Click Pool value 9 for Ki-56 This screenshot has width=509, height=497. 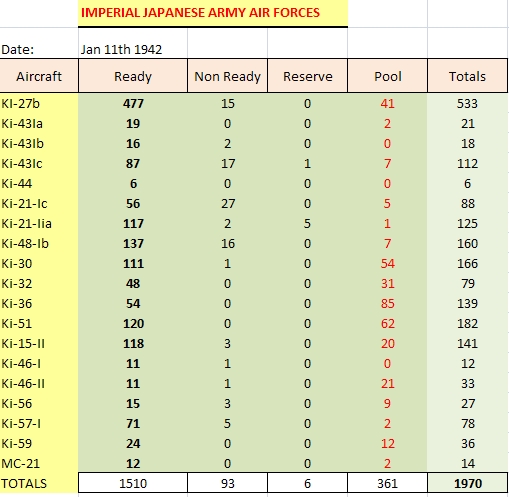[x=387, y=404]
